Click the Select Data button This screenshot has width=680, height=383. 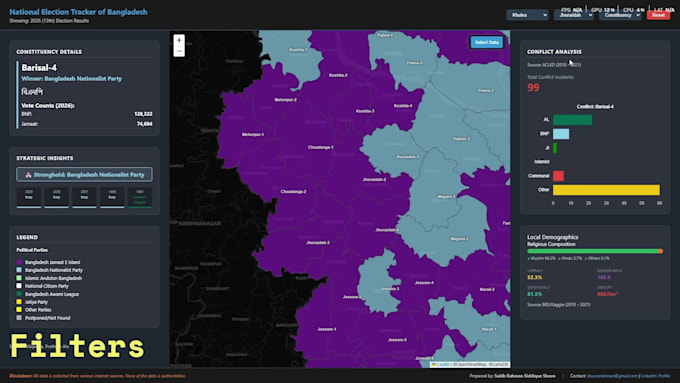click(487, 42)
